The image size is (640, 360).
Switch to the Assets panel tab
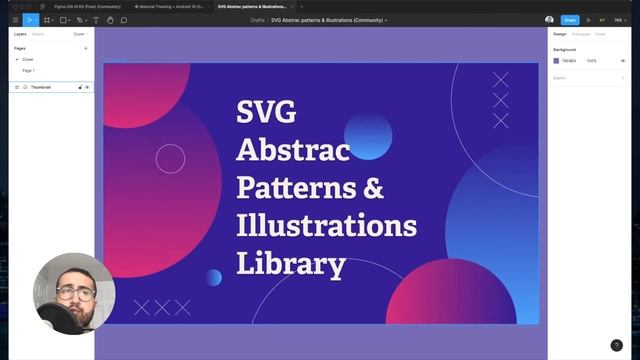point(38,34)
